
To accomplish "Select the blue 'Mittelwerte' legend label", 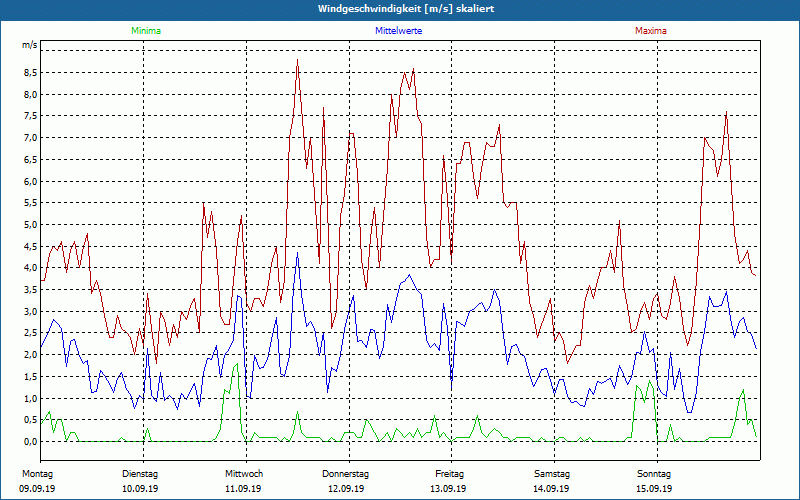I will tap(398, 31).
